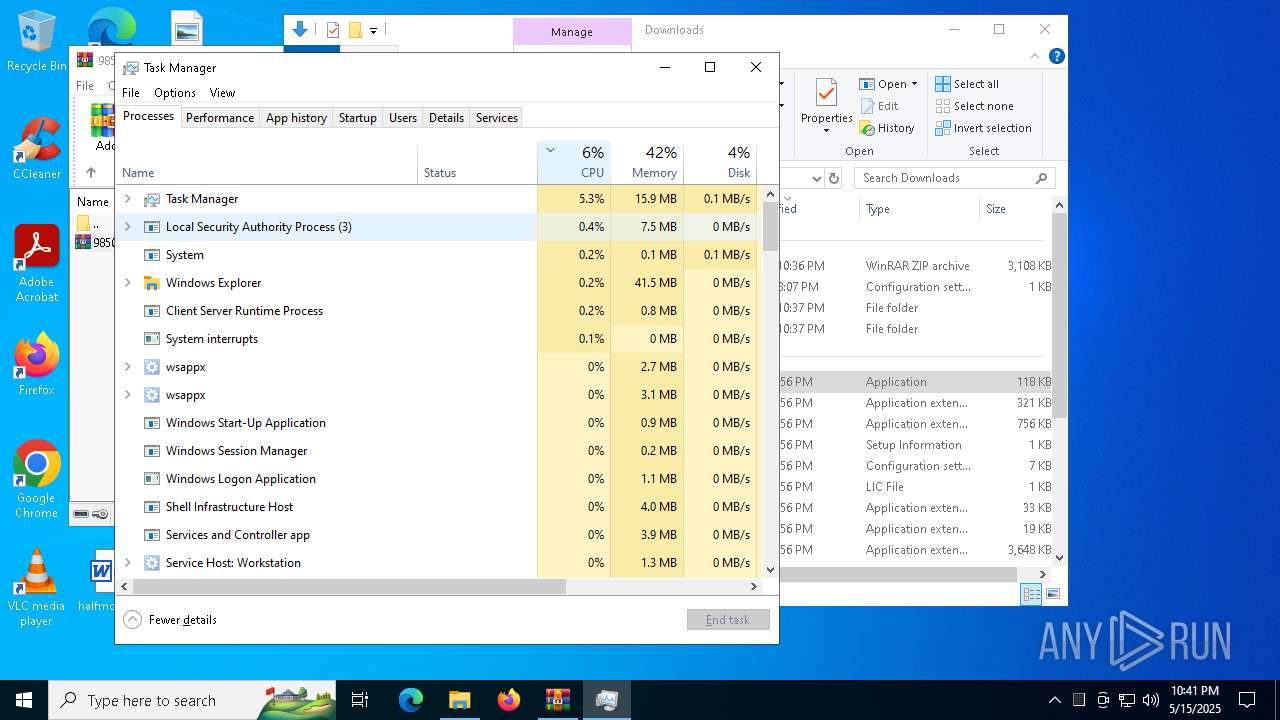Switch to details view icon in Explorer
1280x720 pixels.
click(x=1032, y=594)
